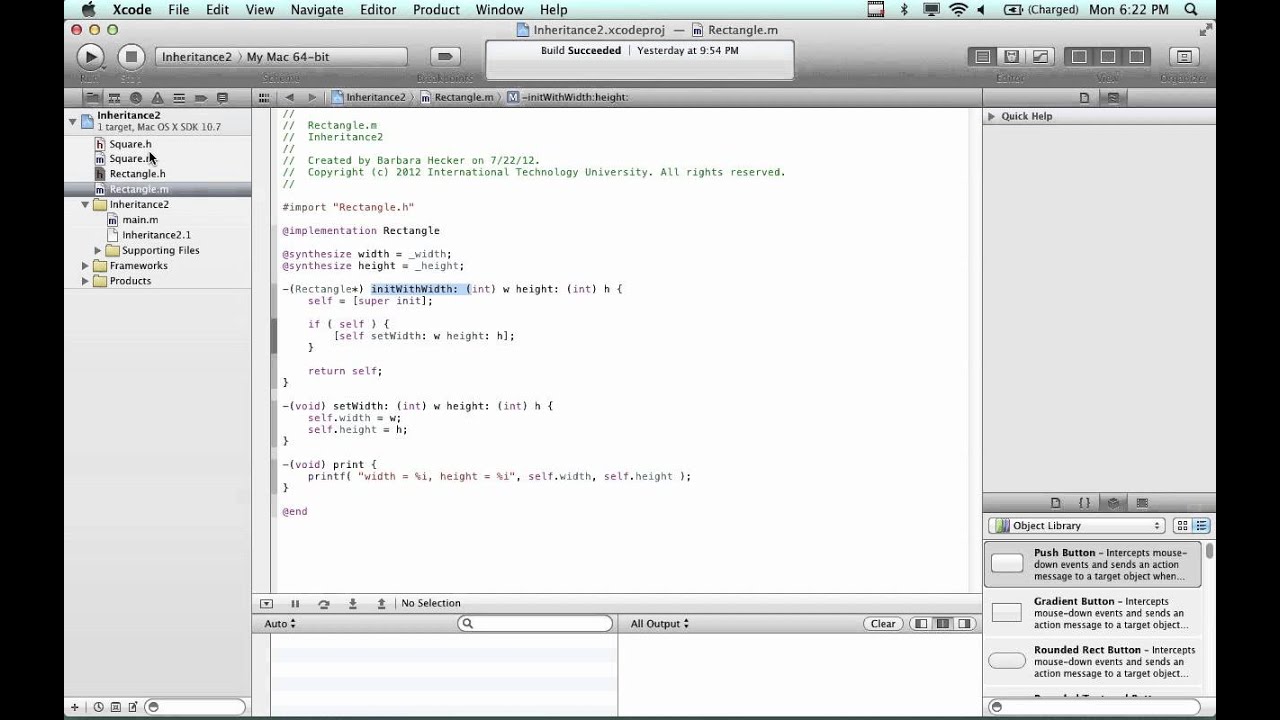Show the Issue navigator warning icon
The image size is (1280, 720).
tap(157, 98)
